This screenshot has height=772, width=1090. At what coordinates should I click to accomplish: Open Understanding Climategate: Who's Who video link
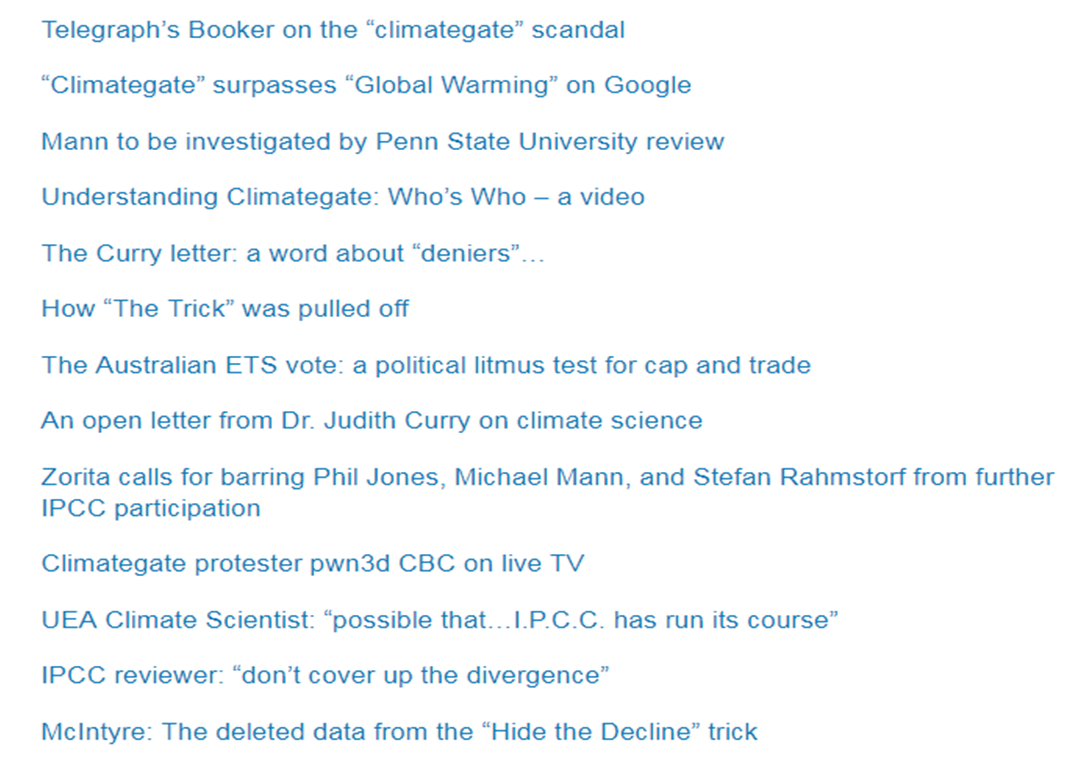pyautogui.click(x=342, y=197)
